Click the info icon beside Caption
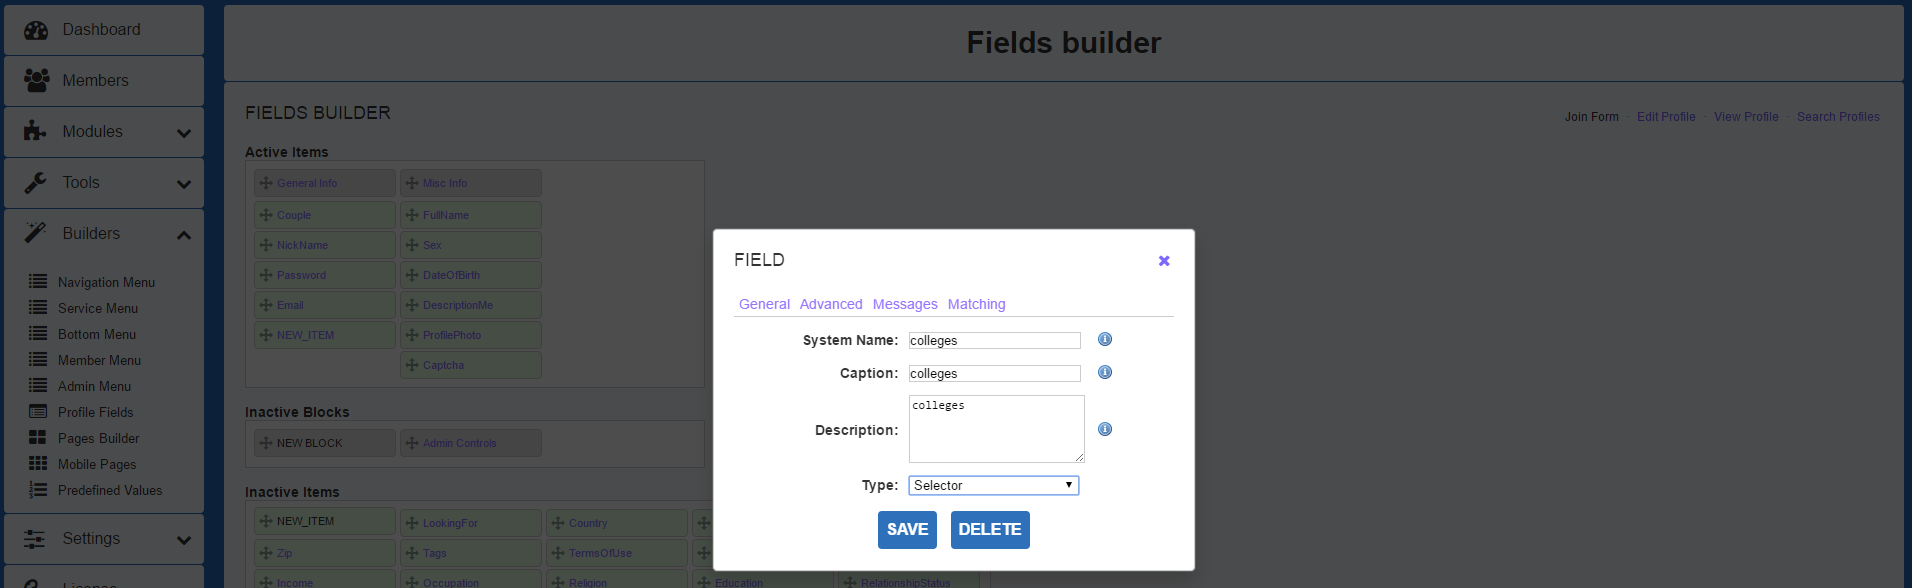The image size is (1912, 588). pyautogui.click(x=1105, y=373)
